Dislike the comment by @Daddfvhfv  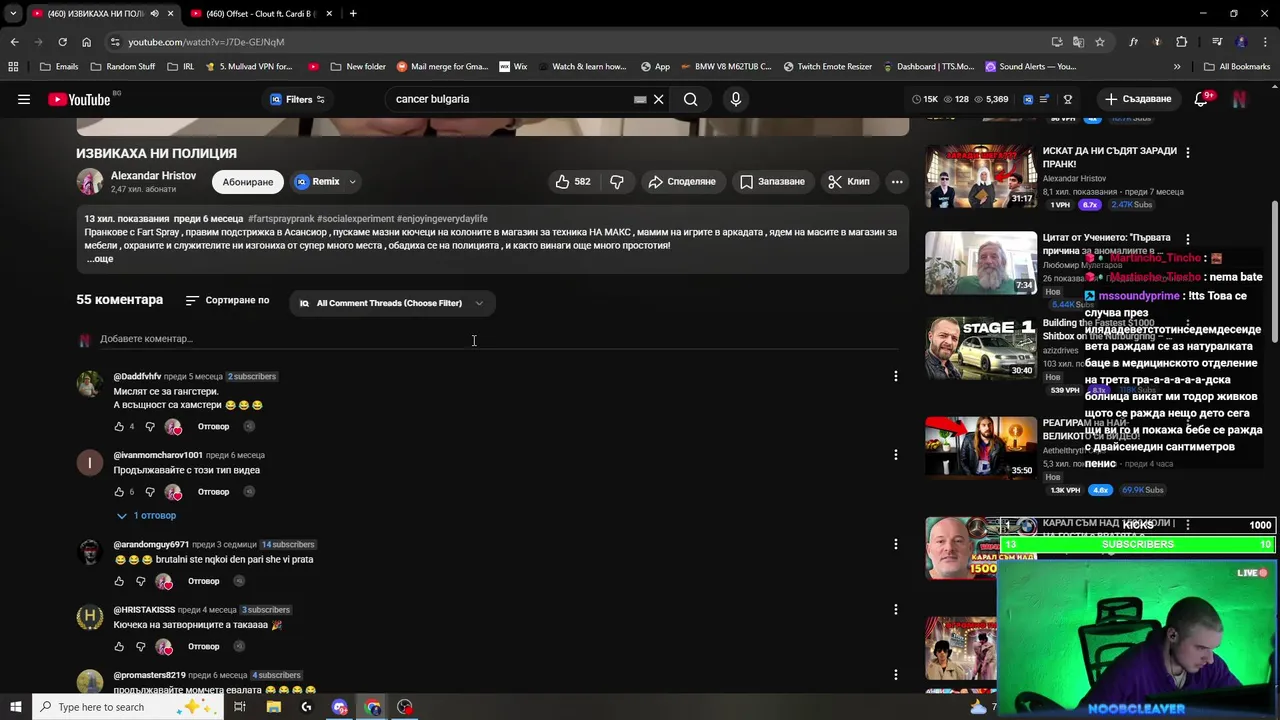click(x=150, y=427)
